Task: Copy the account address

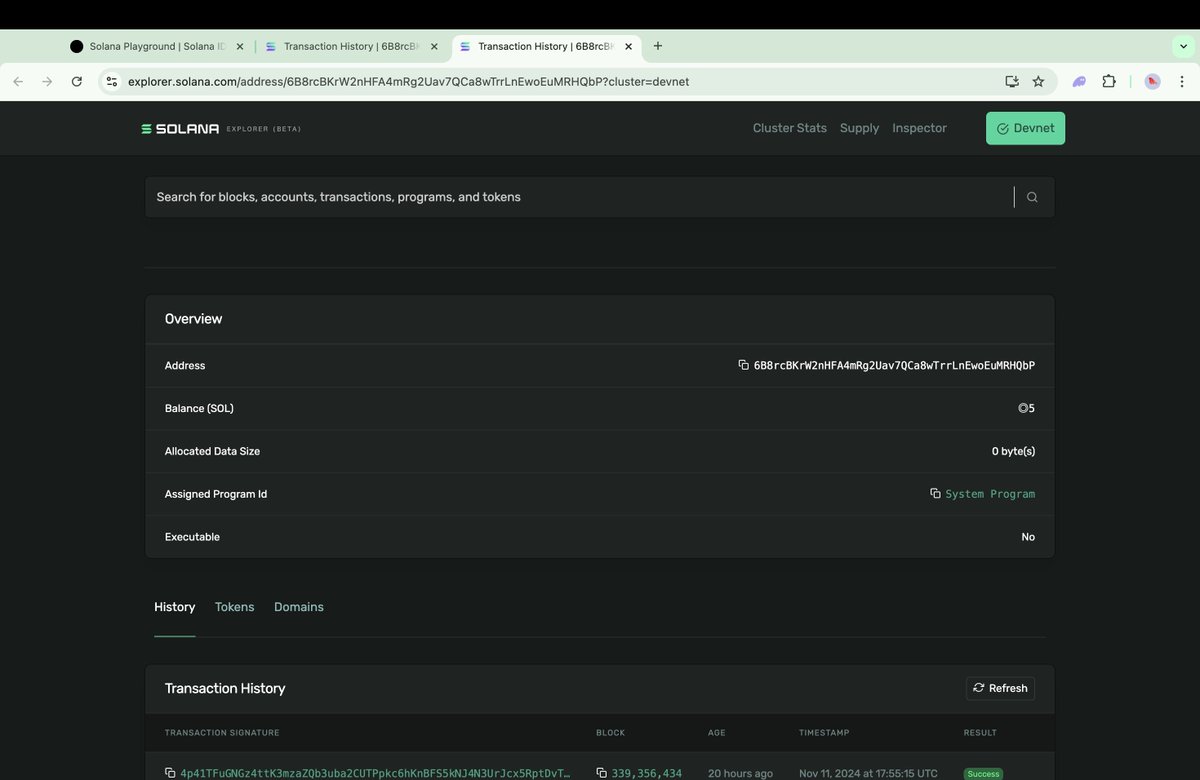Action: pyautogui.click(x=743, y=365)
